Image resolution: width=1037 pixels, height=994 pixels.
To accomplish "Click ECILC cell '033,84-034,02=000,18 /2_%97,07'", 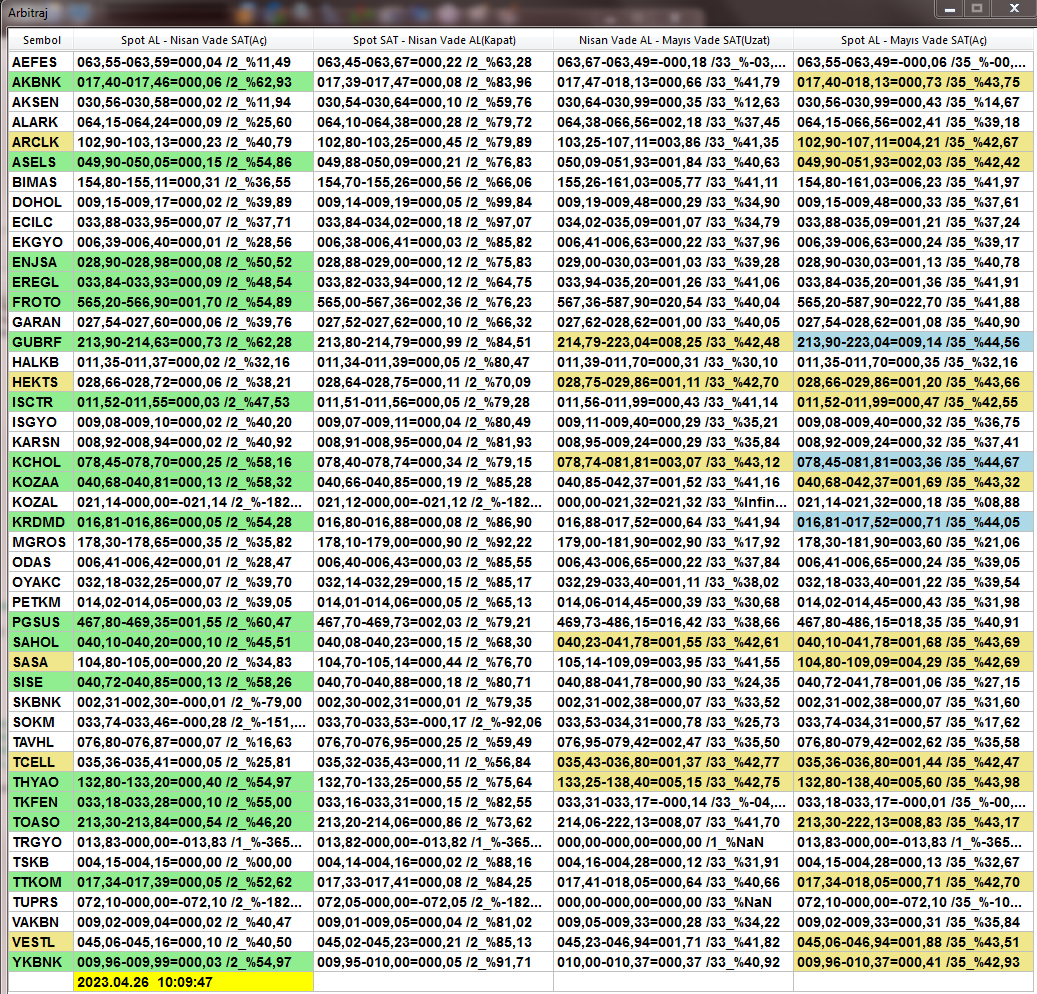I will pos(433,222).
